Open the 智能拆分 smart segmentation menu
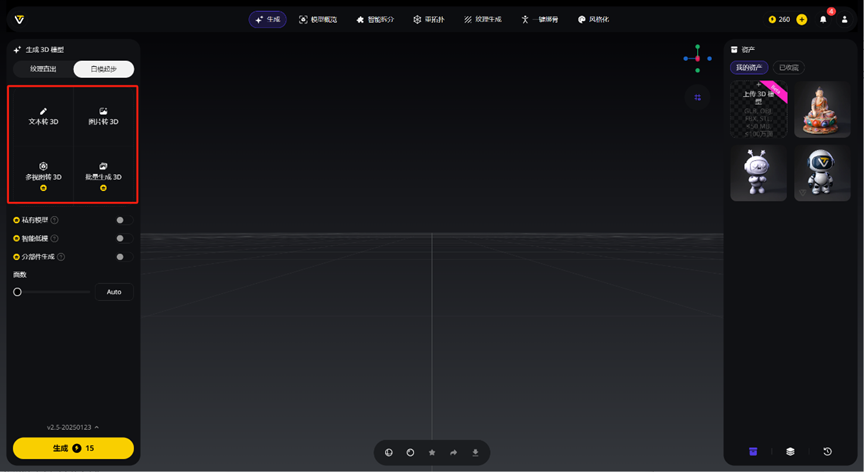864x472 pixels. (x=375, y=19)
